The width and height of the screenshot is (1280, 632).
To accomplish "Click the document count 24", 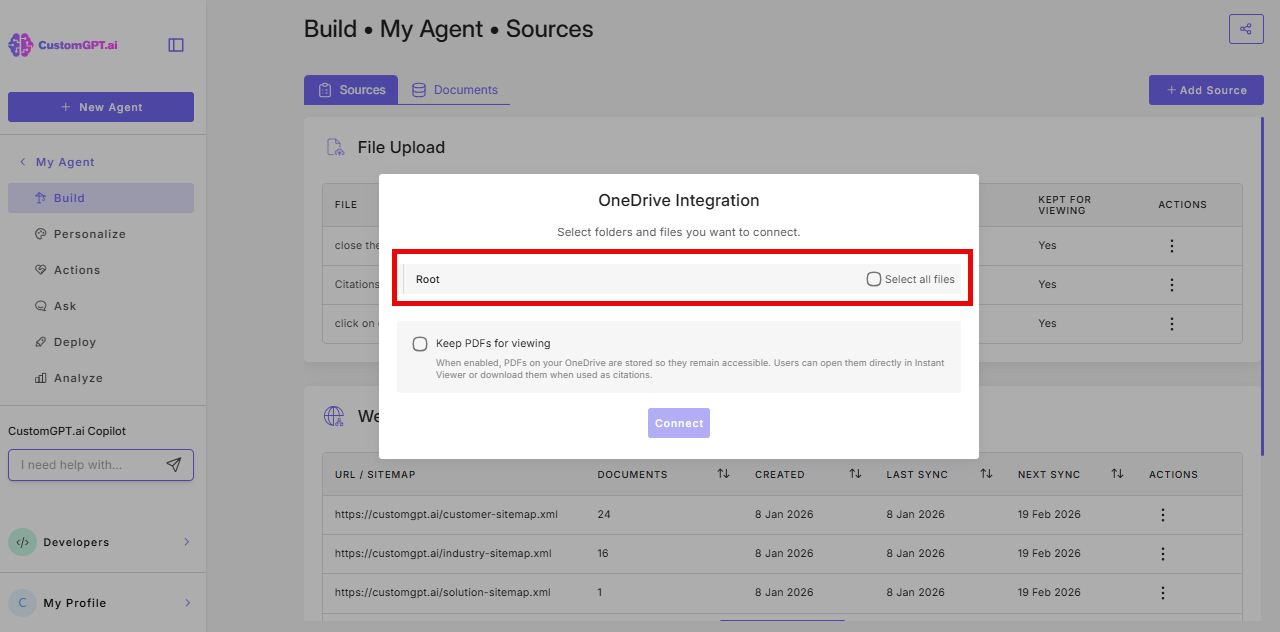I will [x=604, y=515].
